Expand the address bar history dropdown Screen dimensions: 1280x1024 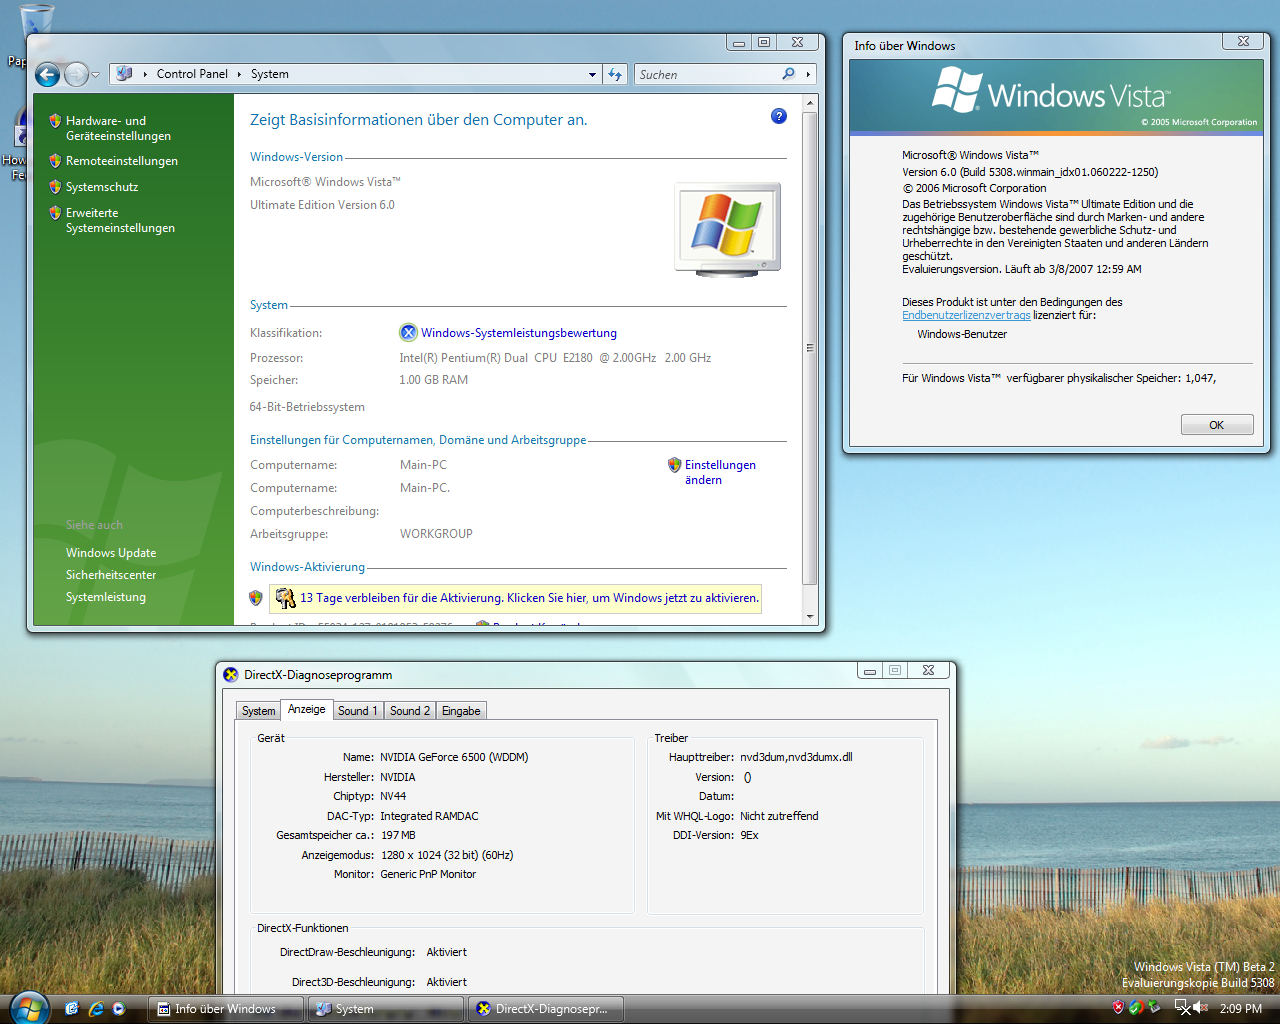coord(592,75)
